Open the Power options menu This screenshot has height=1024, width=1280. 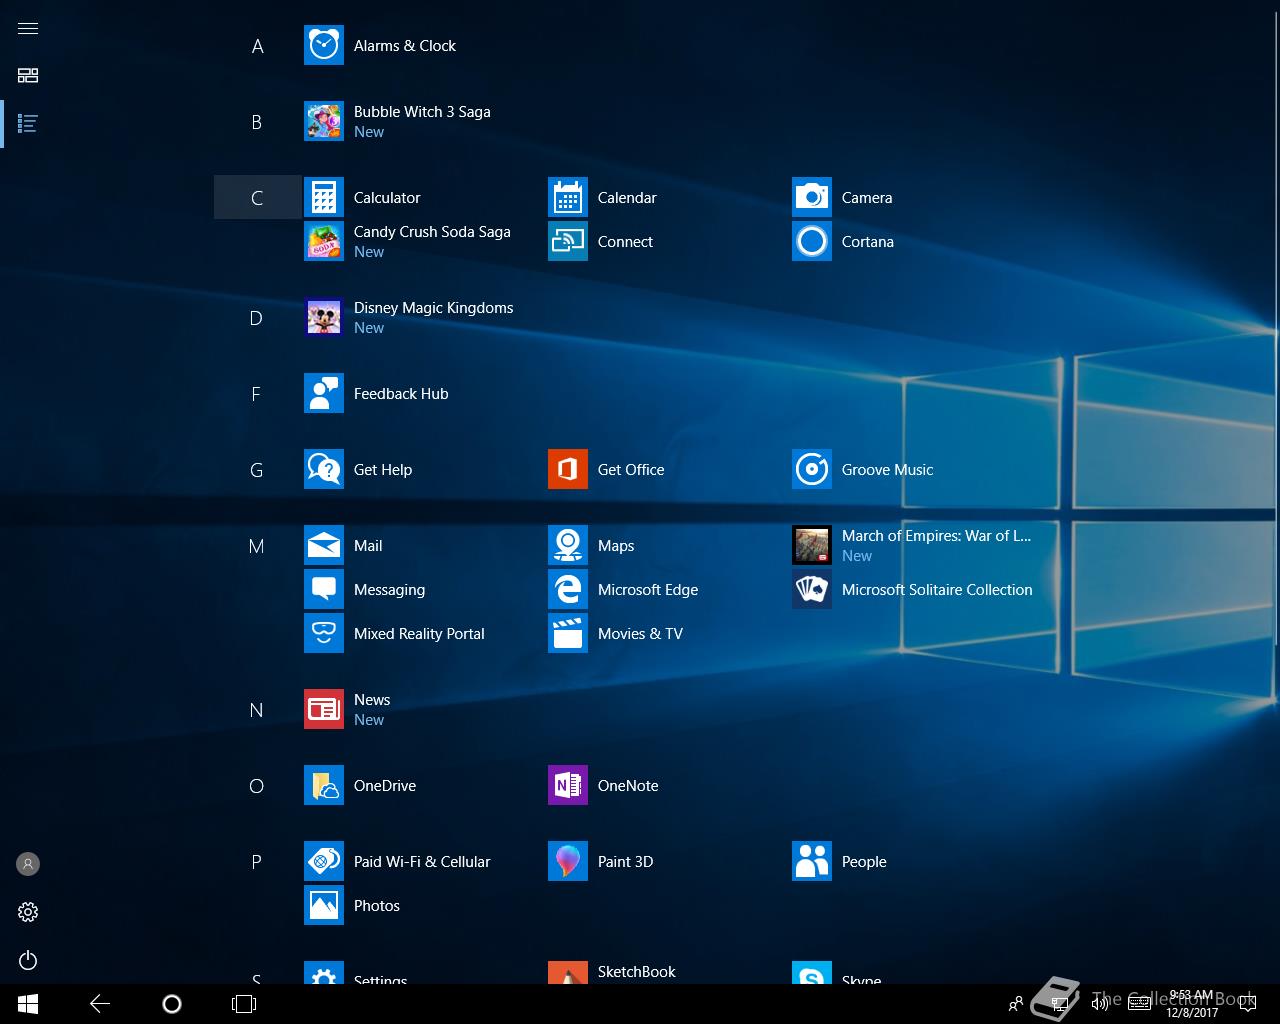[x=28, y=960]
